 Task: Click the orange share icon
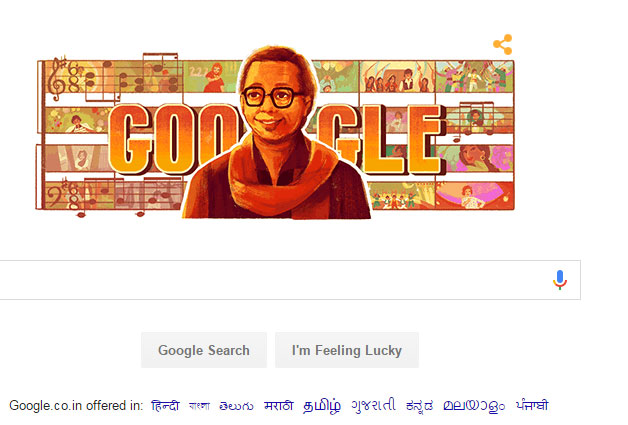click(503, 44)
